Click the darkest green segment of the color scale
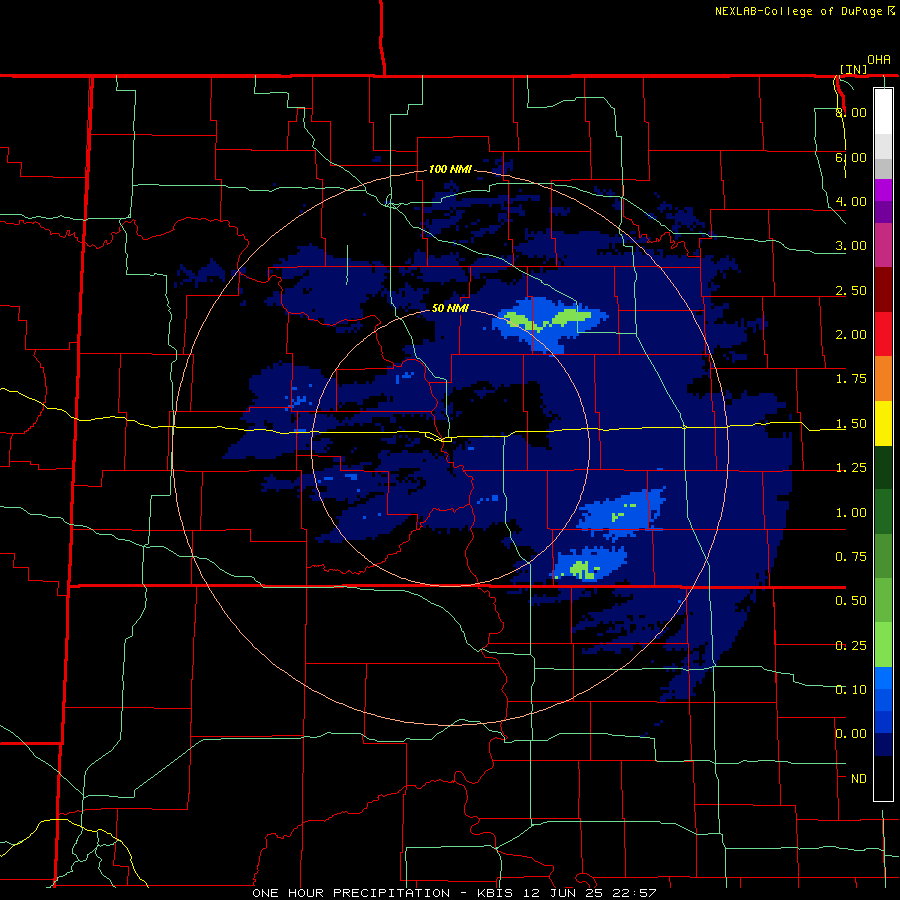The height and width of the screenshot is (900, 900). click(x=883, y=468)
